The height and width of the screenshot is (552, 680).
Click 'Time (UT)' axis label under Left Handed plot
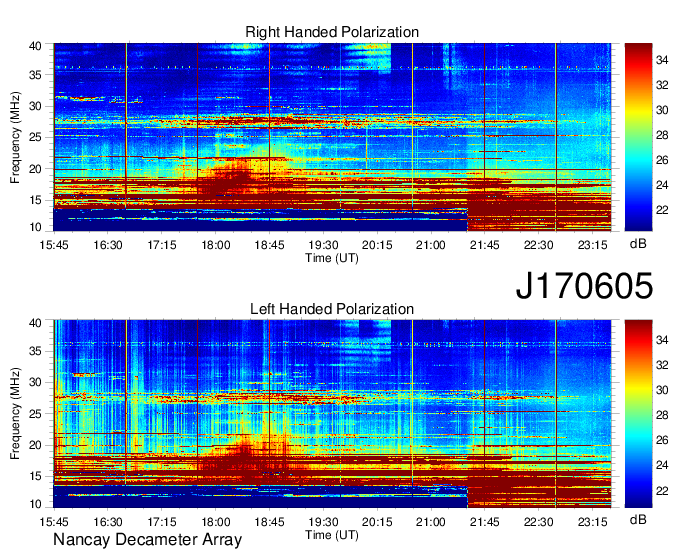[332, 535]
